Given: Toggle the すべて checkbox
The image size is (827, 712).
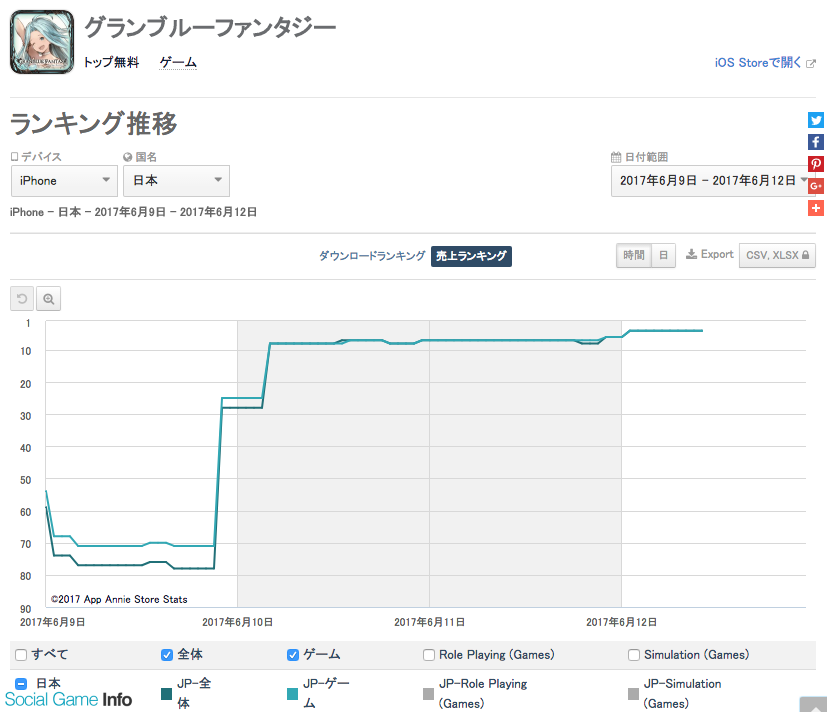Looking at the screenshot, I should pyautogui.click(x=21, y=655).
